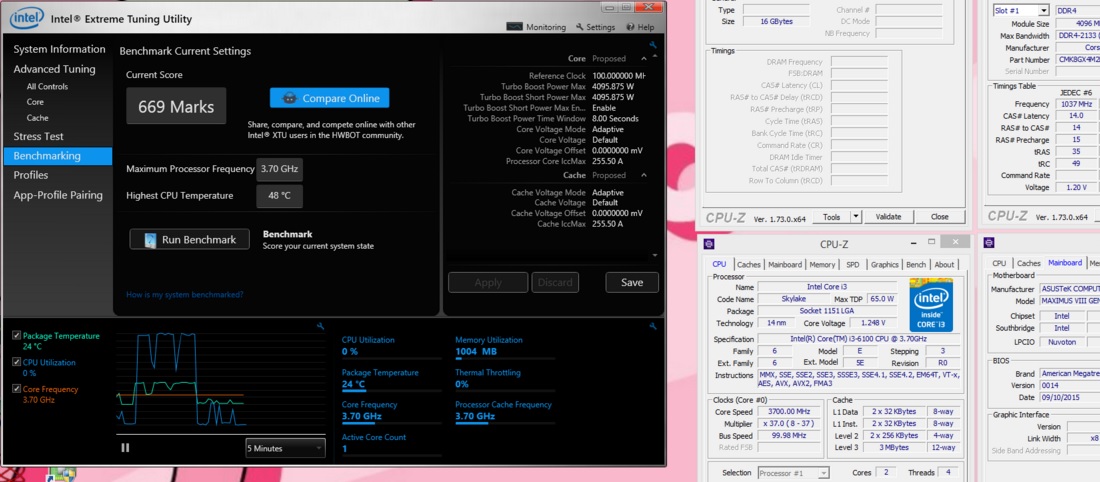The image size is (1100, 482).
Task: Open Profiles in XTU sidebar
Action: (31, 175)
